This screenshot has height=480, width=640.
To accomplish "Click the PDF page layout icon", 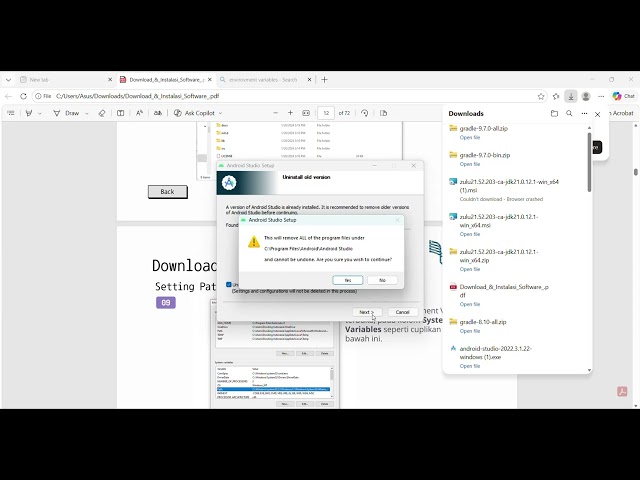I will [383, 113].
